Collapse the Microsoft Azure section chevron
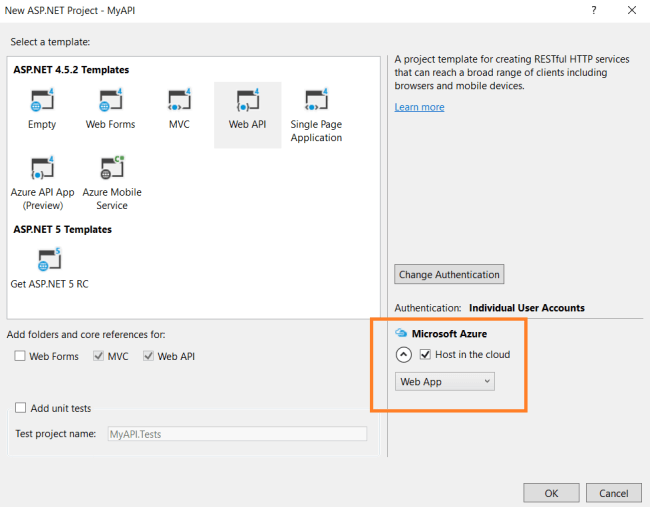The width and height of the screenshot is (650, 507). [x=404, y=355]
